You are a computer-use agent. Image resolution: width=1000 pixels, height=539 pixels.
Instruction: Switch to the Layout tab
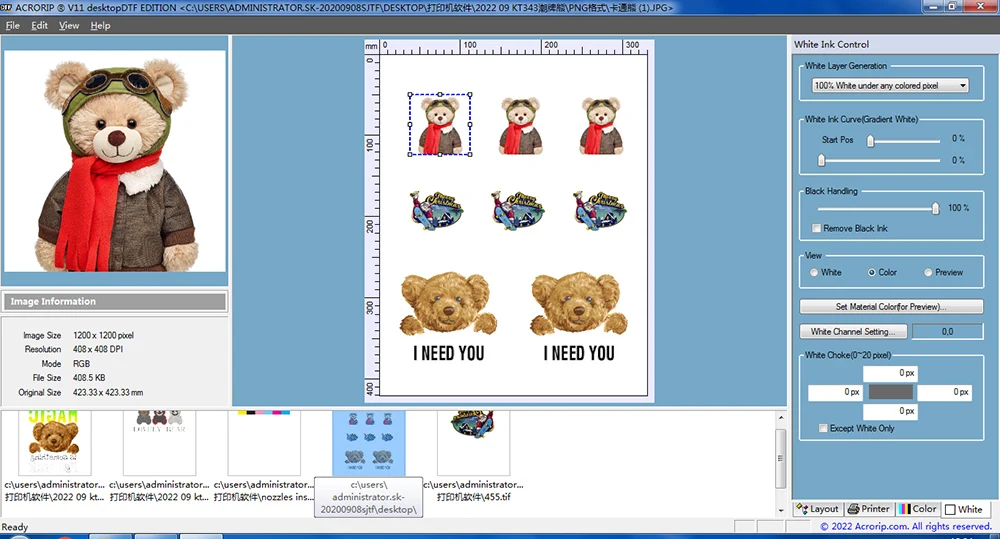(x=818, y=509)
